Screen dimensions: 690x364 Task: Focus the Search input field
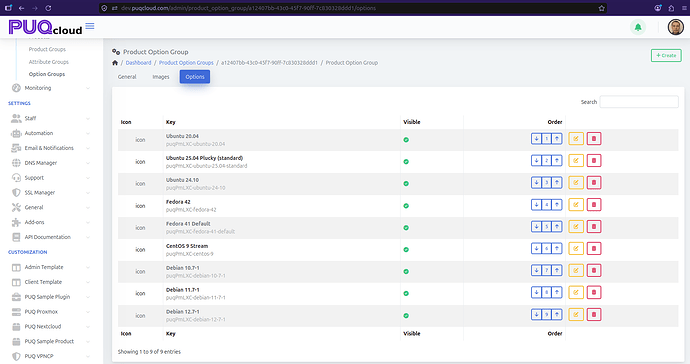click(x=639, y=102)
